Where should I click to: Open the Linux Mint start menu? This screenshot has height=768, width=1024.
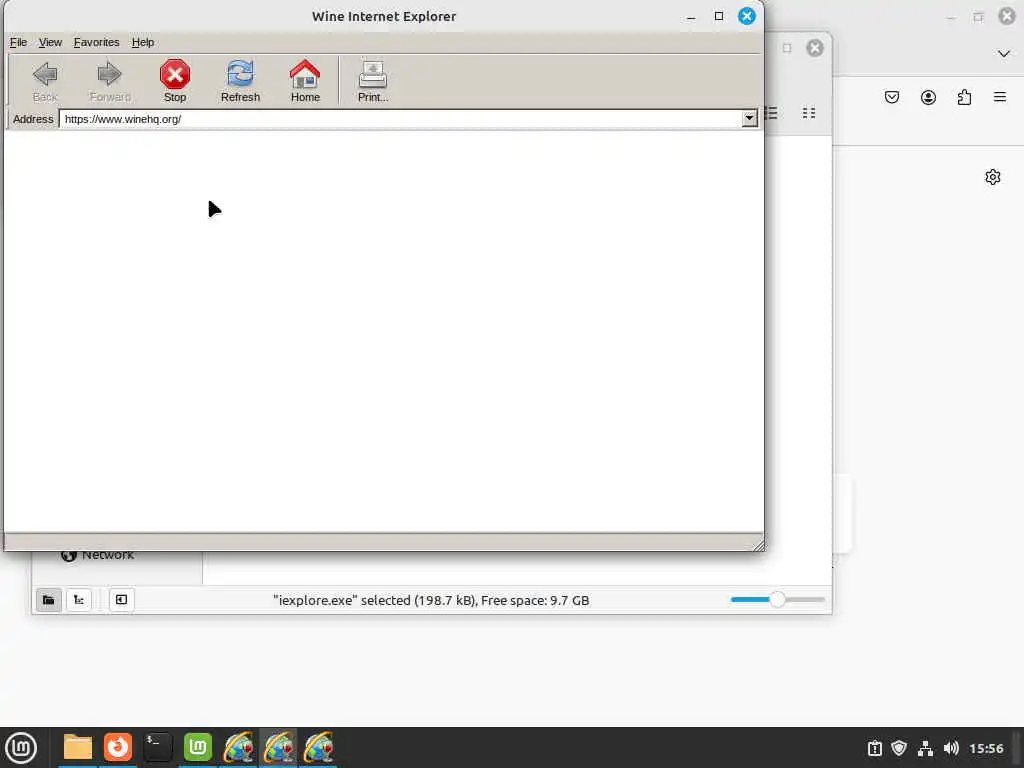click(21, 747)
